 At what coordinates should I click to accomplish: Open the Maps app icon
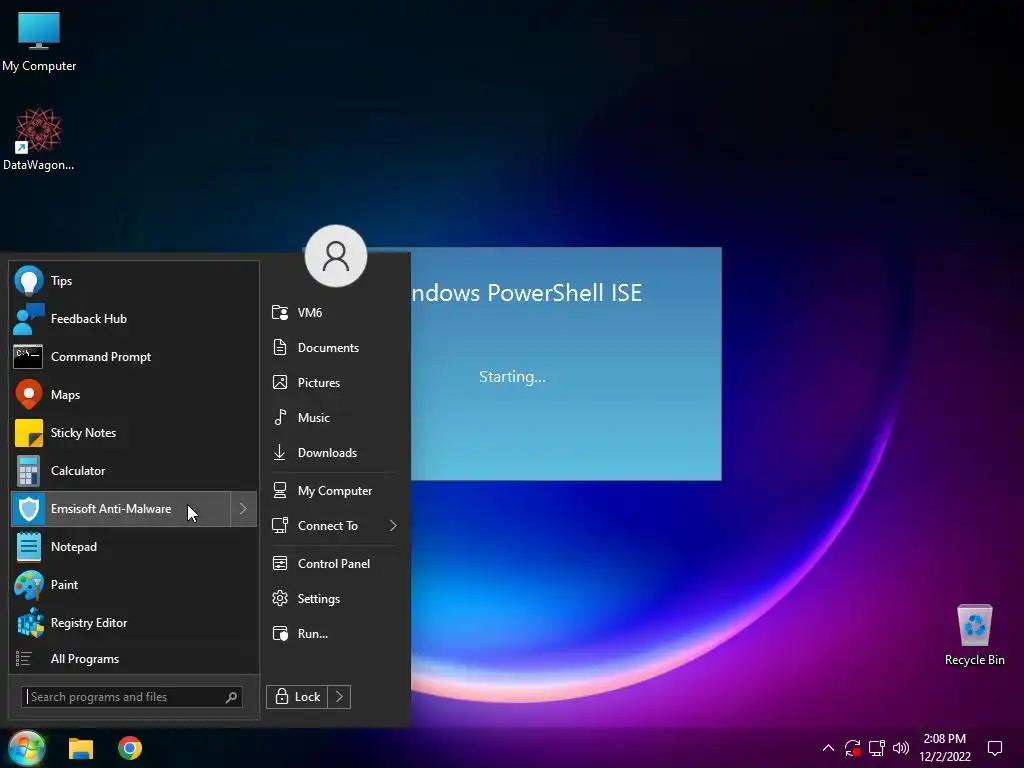(28, 394)
